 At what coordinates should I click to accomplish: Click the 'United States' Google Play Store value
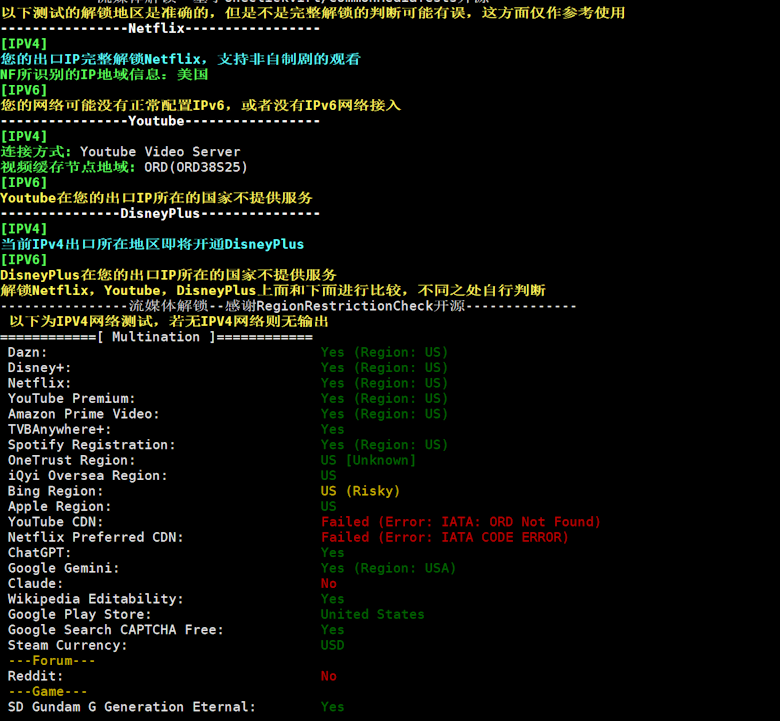pyautogui.click(x=372, y=614)
